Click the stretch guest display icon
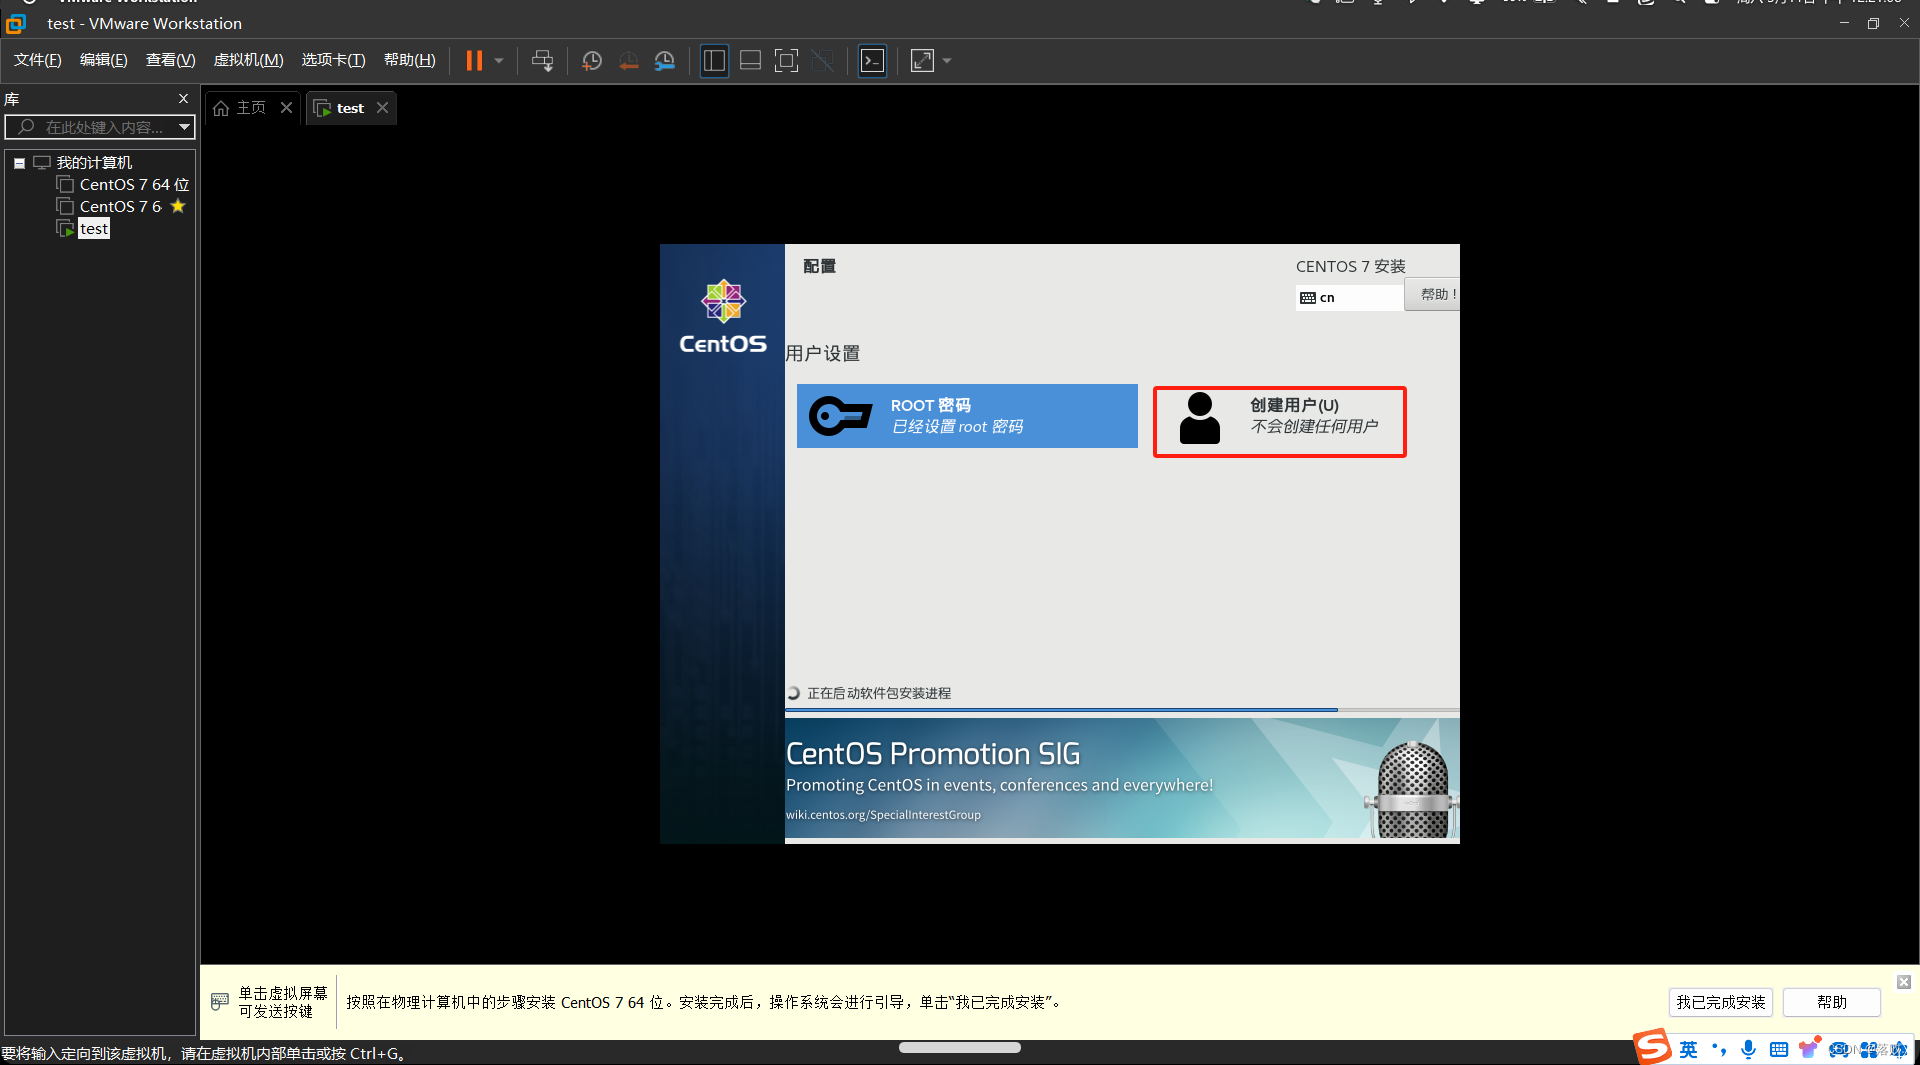Screen dimensions: 1920x1065 click(922, 61)
